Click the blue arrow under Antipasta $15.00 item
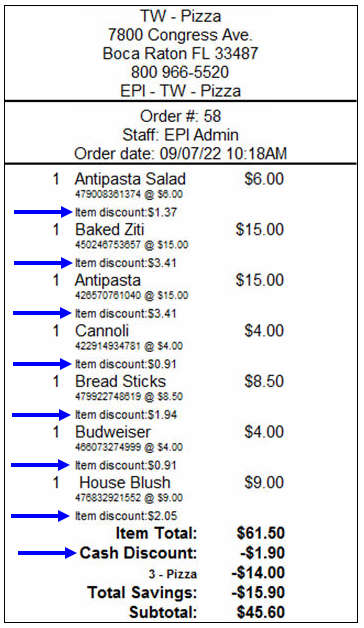 42,313
